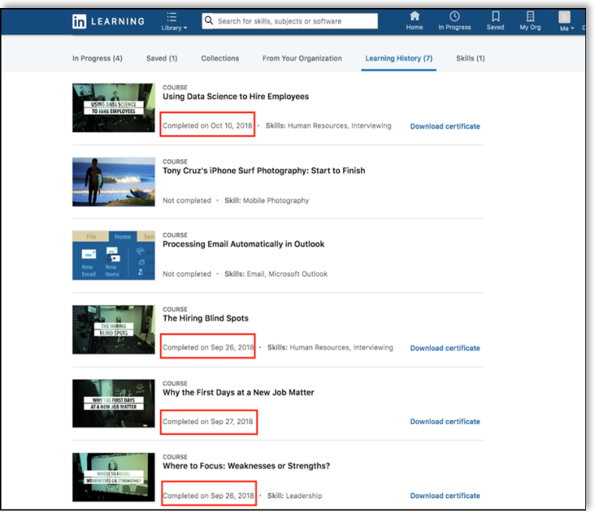Click 'Skill: Leadership' text
The width and height of the screenshot is (595, 512).
point(294,496)
